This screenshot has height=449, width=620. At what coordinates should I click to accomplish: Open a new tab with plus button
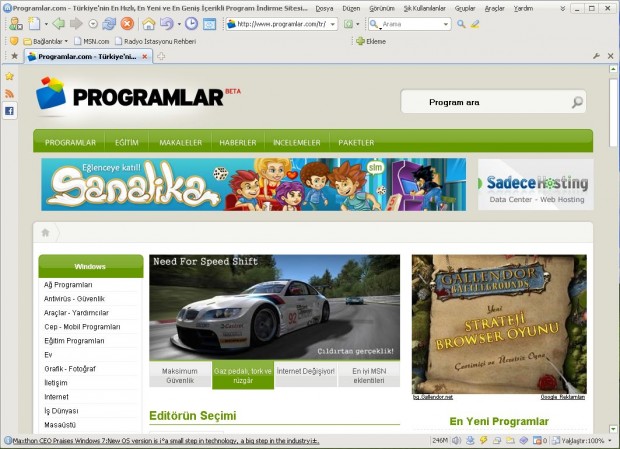click(x=161, y=57)
